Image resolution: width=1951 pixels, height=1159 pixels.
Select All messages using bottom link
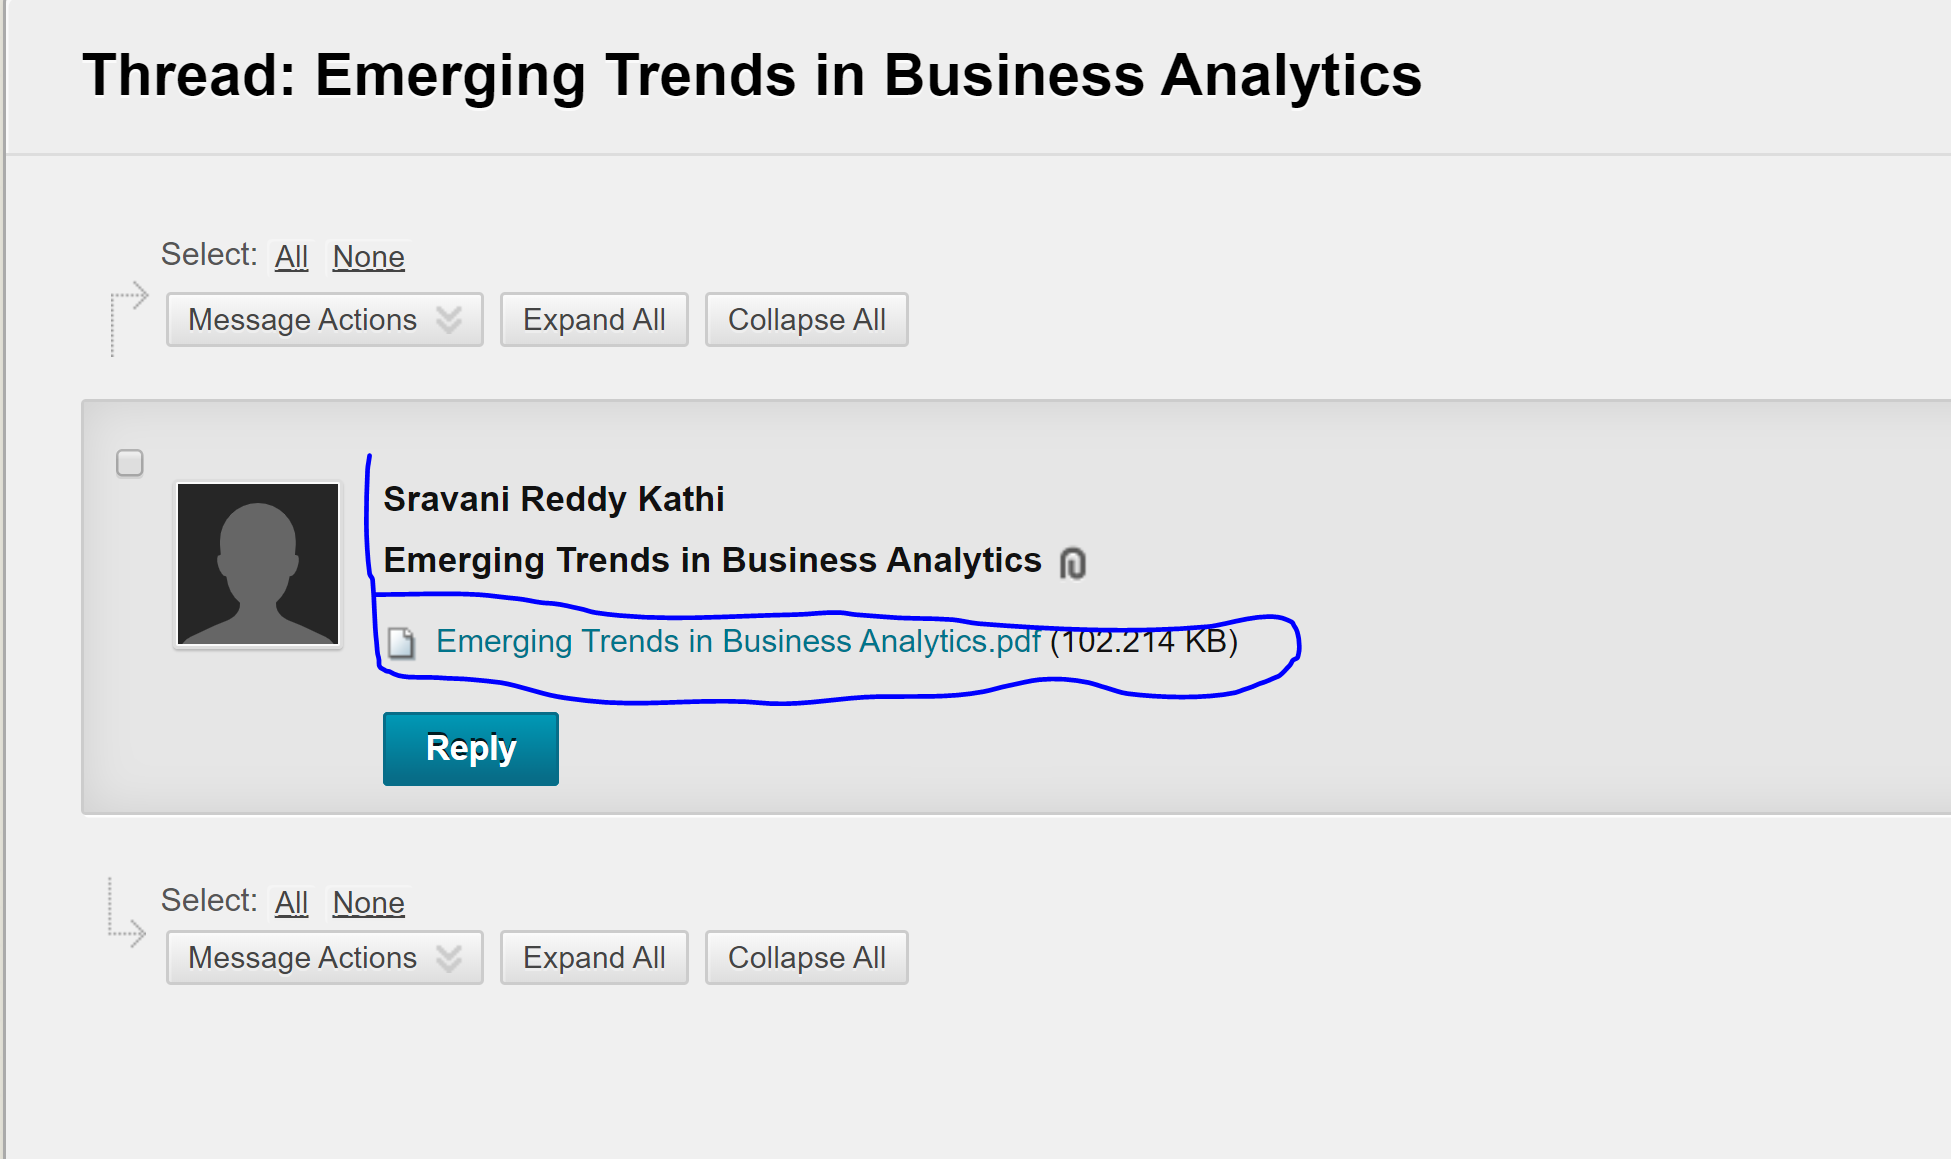[x=291, y=903]
